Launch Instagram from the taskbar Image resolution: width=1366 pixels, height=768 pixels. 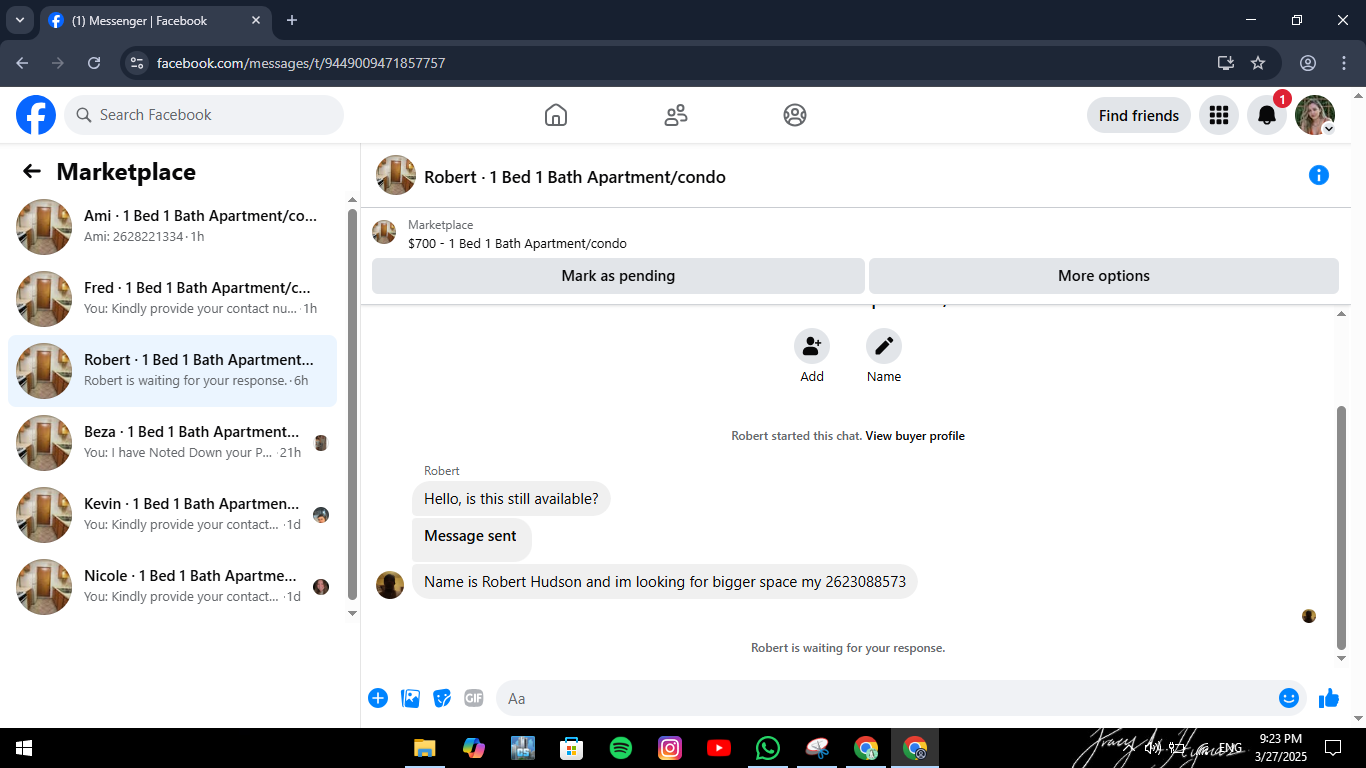pyautogui.click(x=670, y=748)
